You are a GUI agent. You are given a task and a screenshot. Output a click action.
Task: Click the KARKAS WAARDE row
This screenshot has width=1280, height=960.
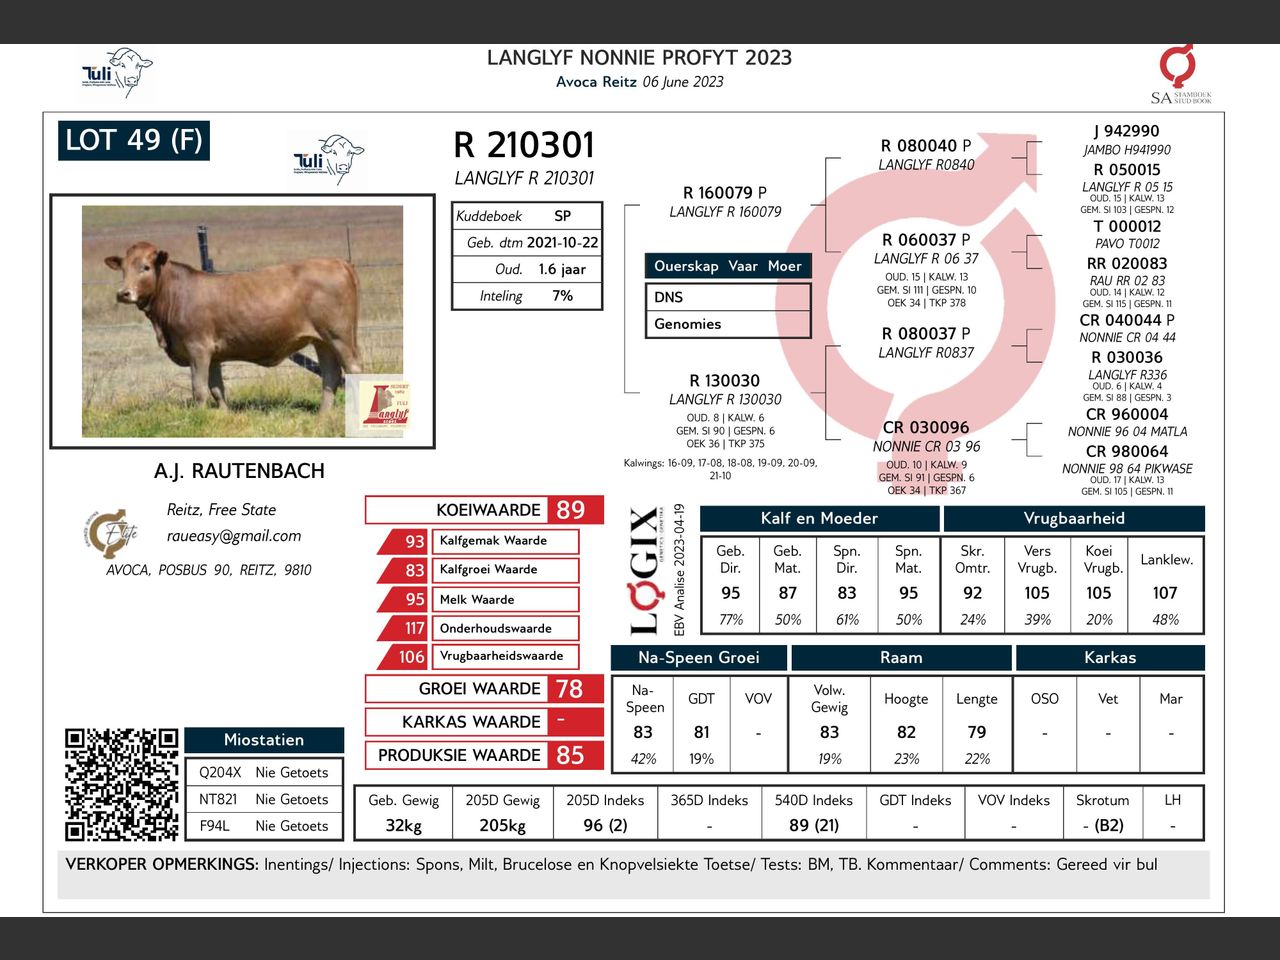[484, 722]
